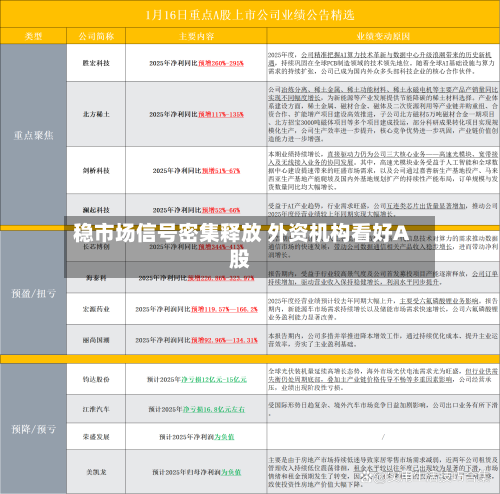Viewport: 500px width, 494px height.
Task: Click the reason paragraph in the 钧达股份 row
Action: pos(383,379)
